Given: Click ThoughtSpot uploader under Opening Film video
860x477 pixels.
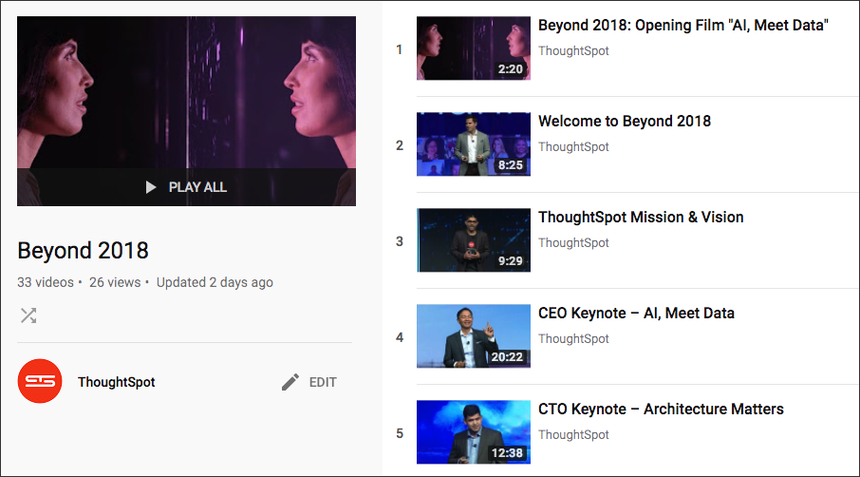Looking at the screenshot, I should point(573,51).
